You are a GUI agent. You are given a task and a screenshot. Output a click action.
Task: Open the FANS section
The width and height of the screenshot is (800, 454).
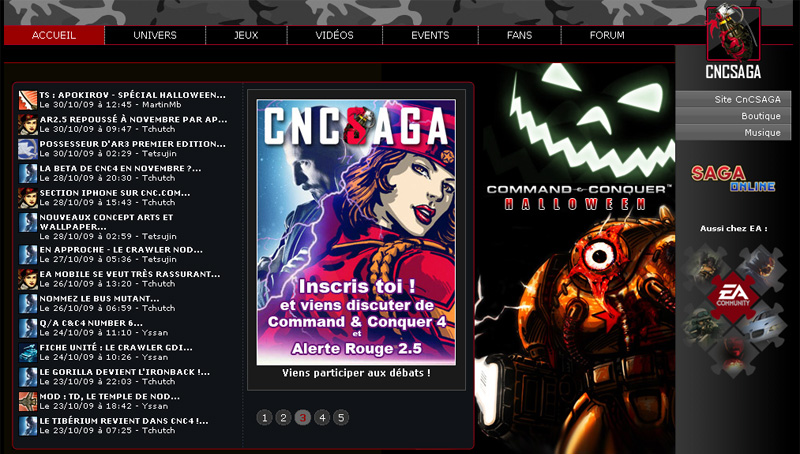coord(519,35)
